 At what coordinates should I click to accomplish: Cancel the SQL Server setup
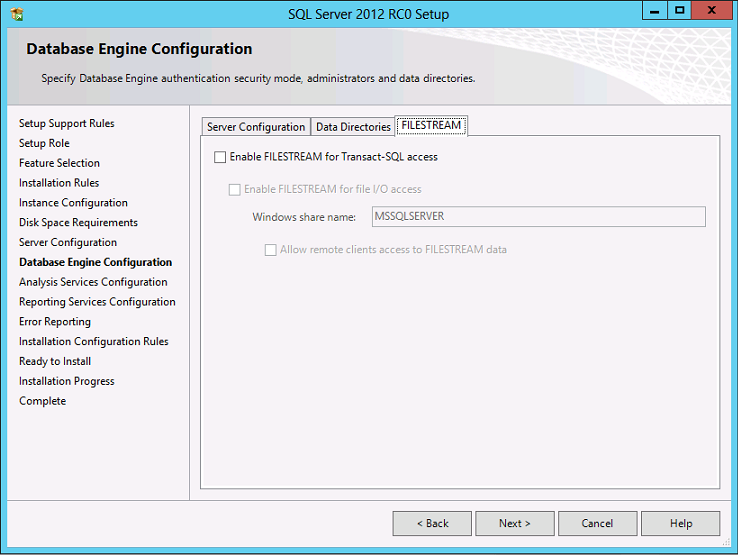click(598, 523)
